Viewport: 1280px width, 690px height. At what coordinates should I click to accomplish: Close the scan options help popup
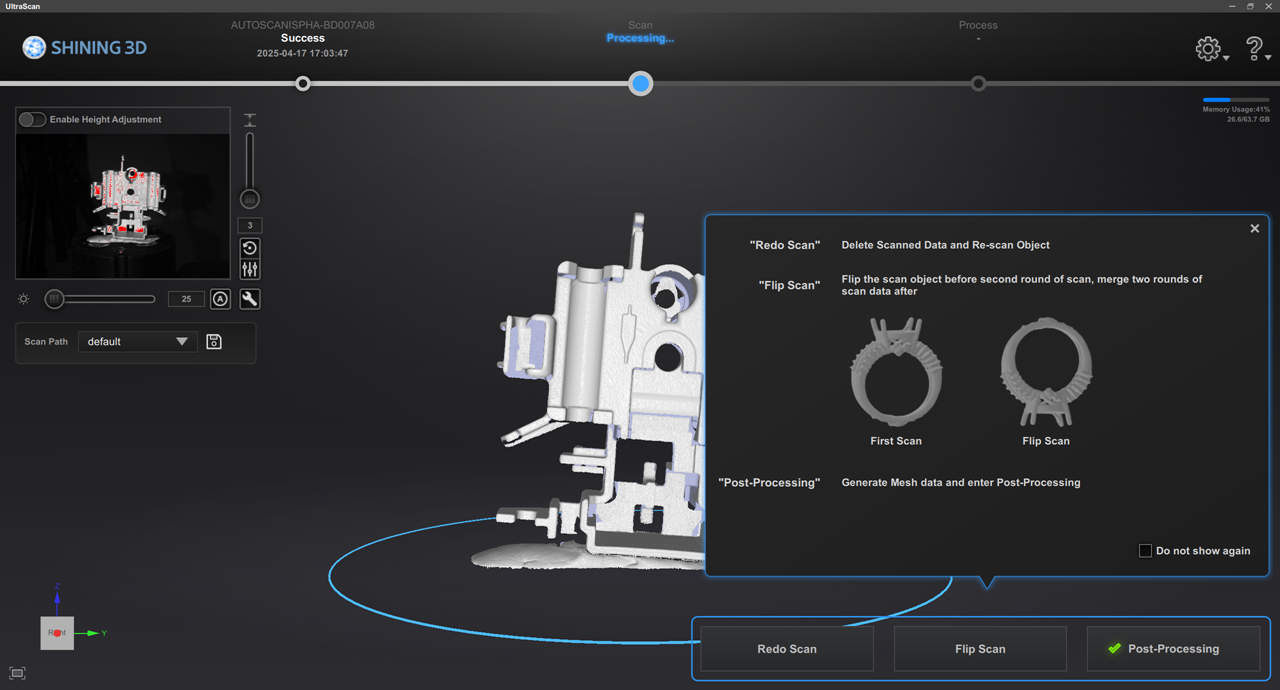1254,229
